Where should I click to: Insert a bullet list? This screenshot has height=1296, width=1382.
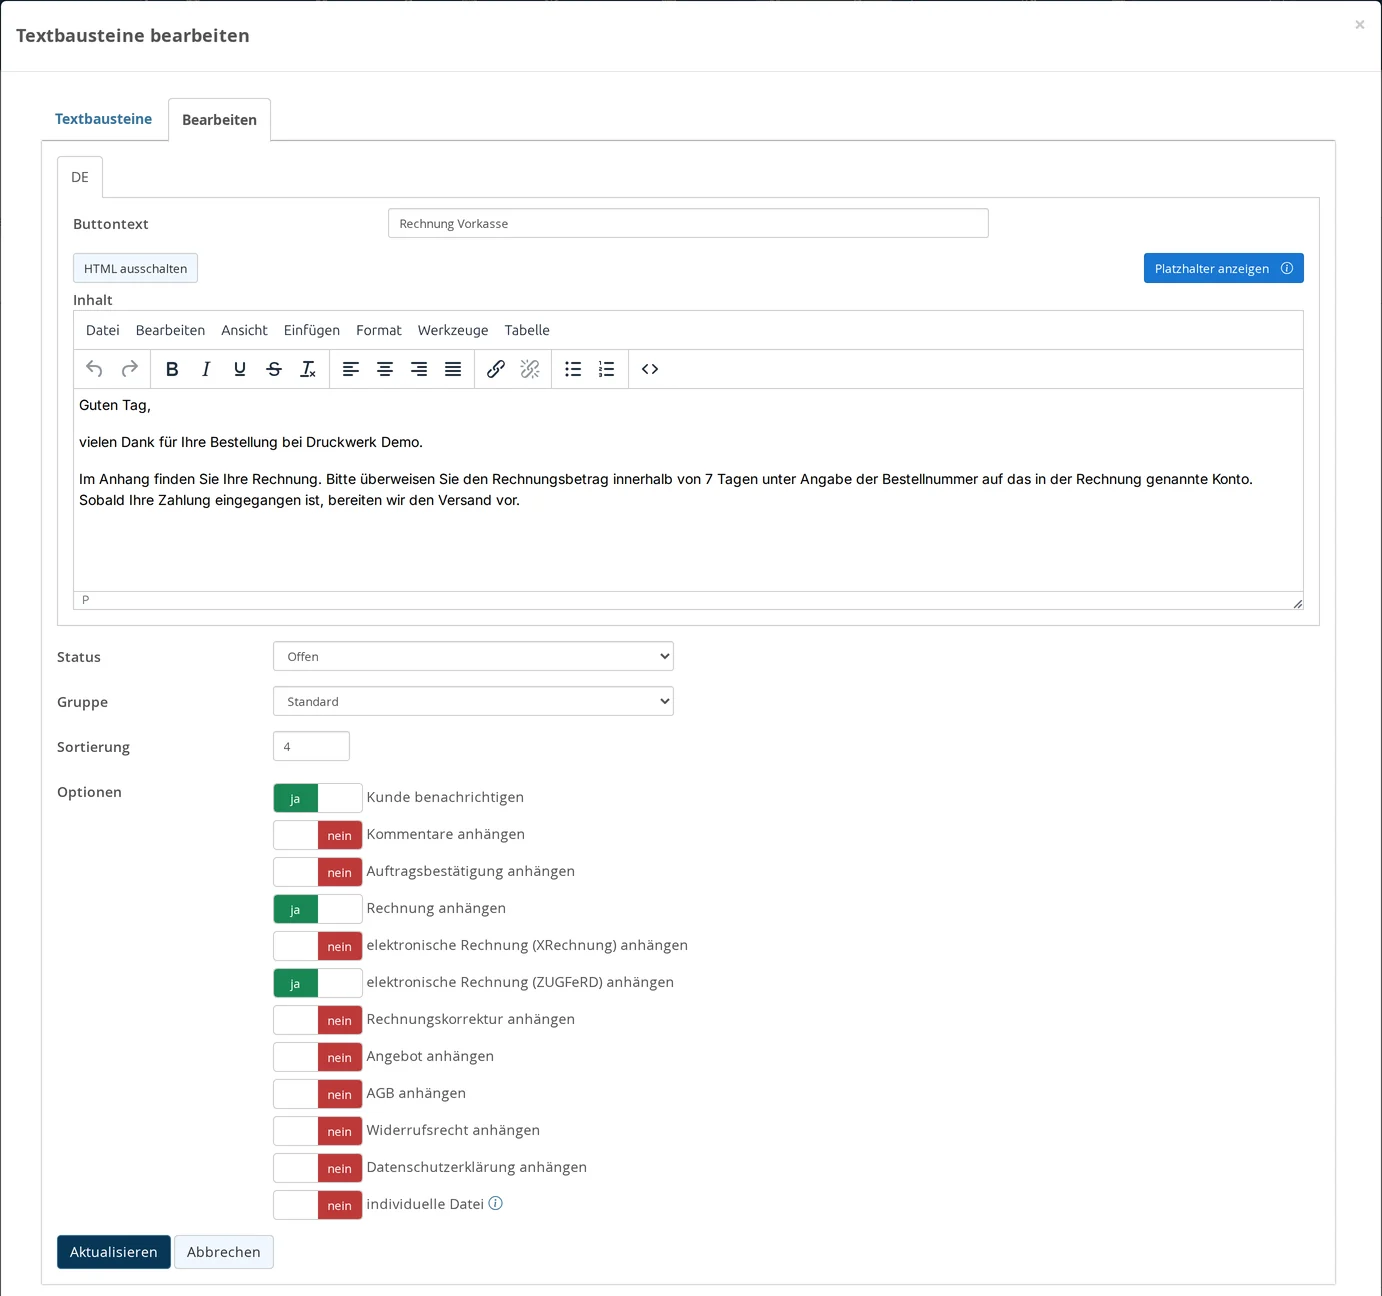coord(573,369)
